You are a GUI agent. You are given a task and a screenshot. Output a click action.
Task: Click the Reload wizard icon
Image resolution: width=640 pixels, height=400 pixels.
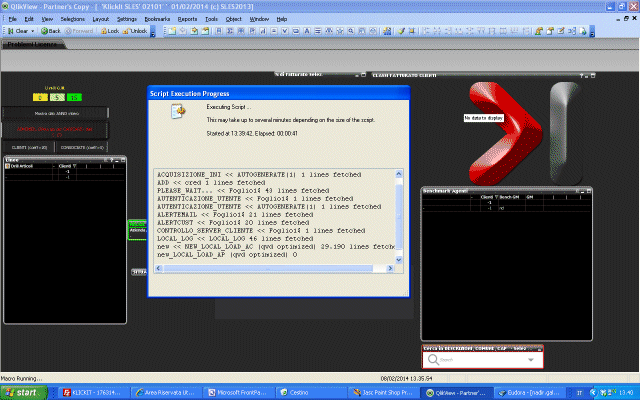click(x=387, y=31)
